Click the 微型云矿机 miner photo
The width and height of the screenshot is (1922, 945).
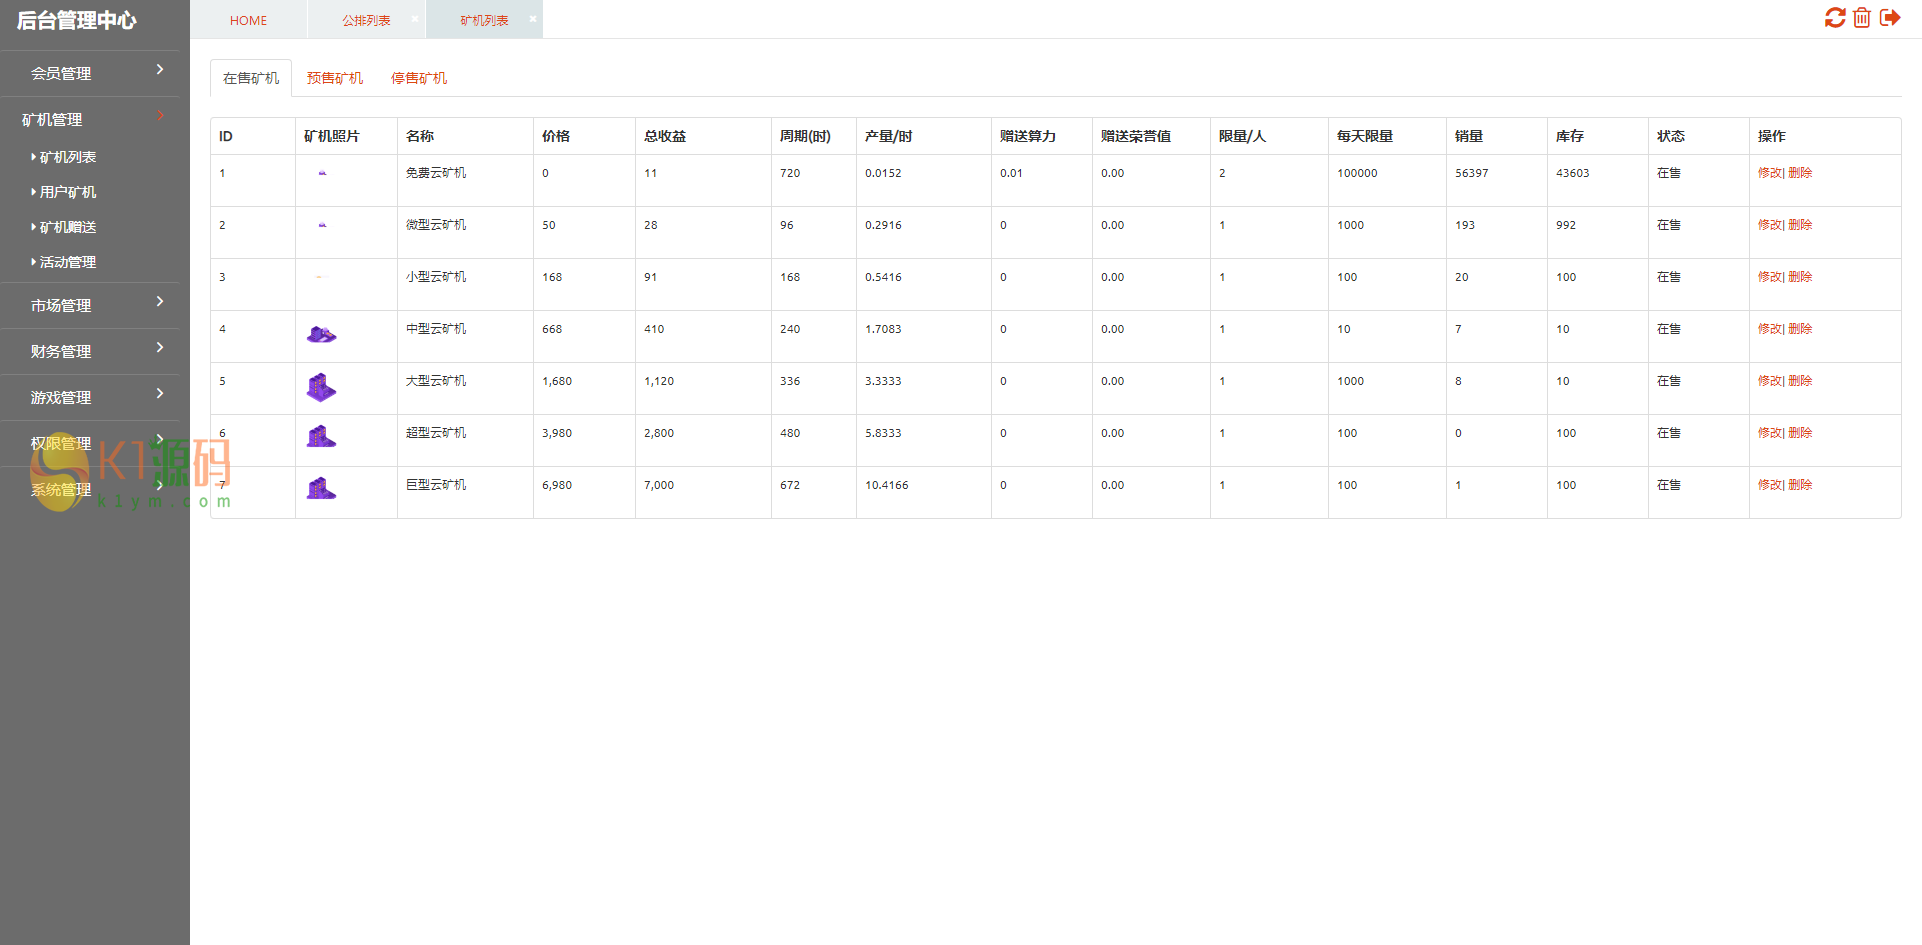tap(322, 225)
